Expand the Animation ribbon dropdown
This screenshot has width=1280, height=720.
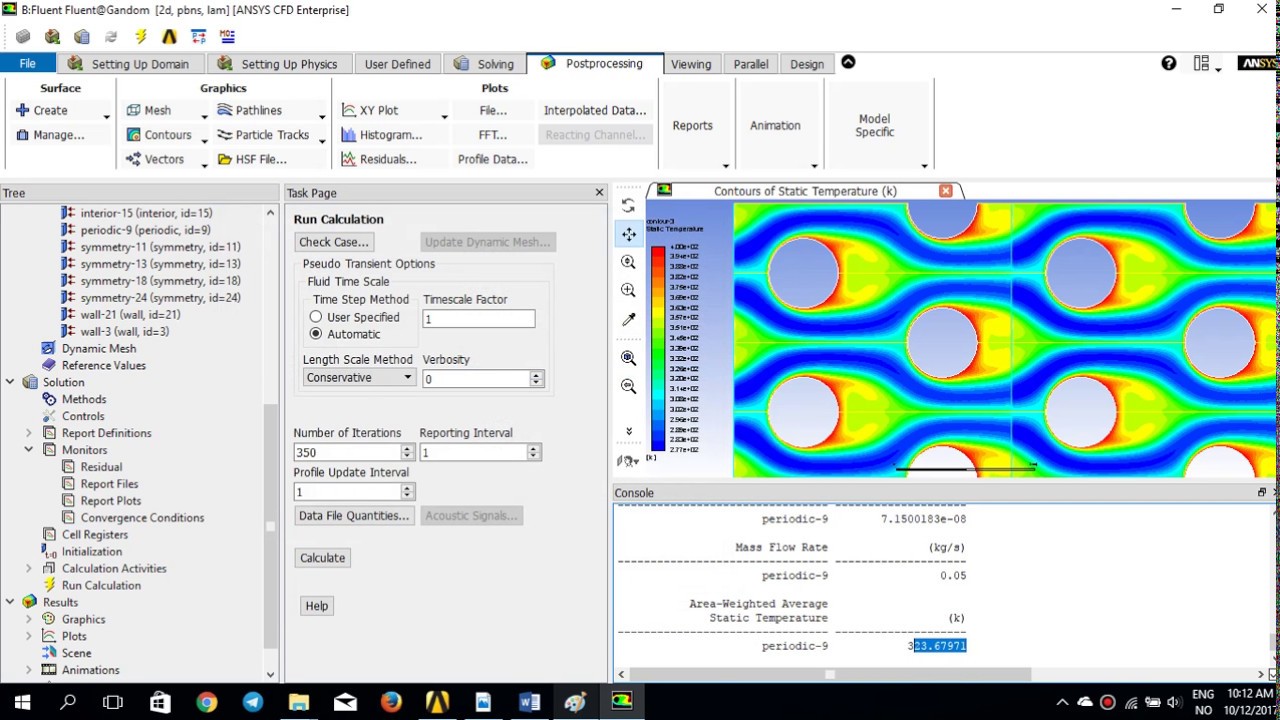pos(814,166)
